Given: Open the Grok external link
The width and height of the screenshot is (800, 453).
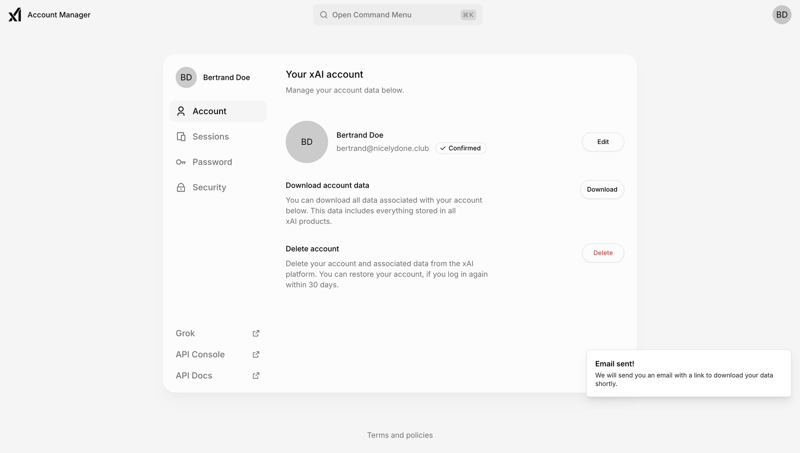Looking at the screenshot, I should pos(218,333).
